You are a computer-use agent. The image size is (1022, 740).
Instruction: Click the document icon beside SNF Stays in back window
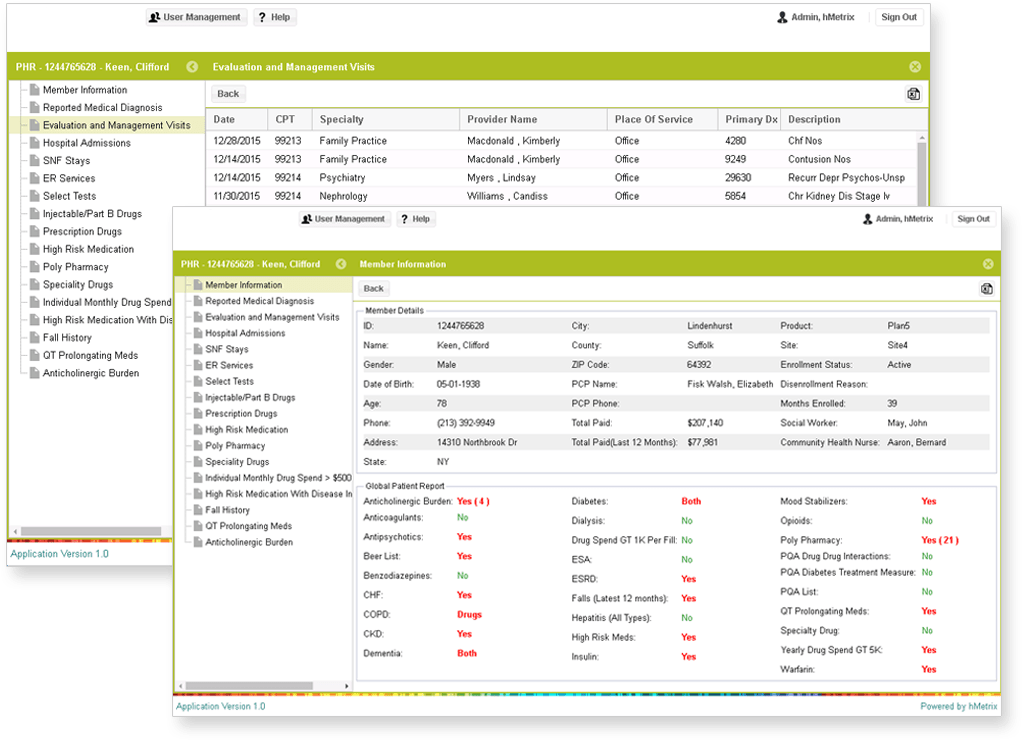click(35, 161)
